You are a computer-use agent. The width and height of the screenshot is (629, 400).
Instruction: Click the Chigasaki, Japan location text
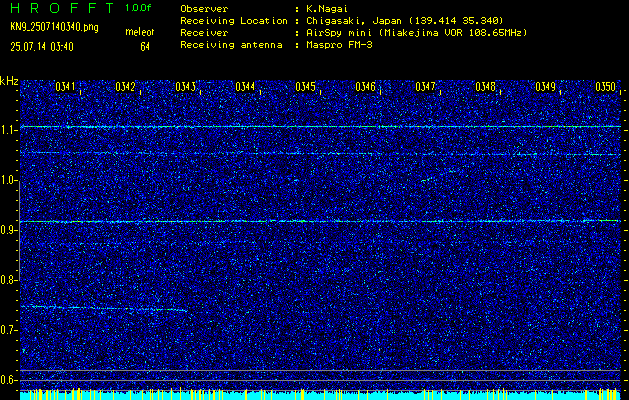pyautogui.click(x=404, y=21)
